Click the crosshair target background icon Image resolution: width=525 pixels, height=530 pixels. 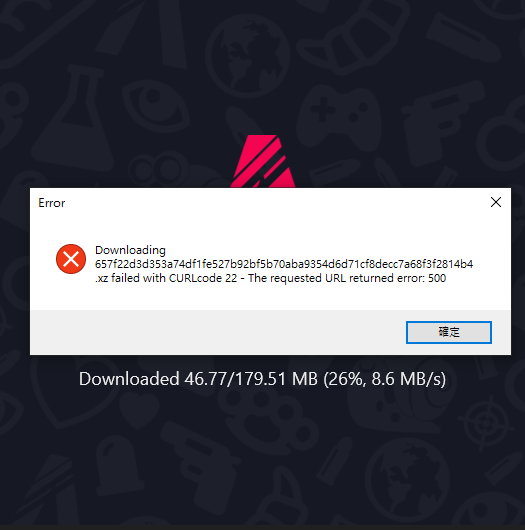pos(485,423)
